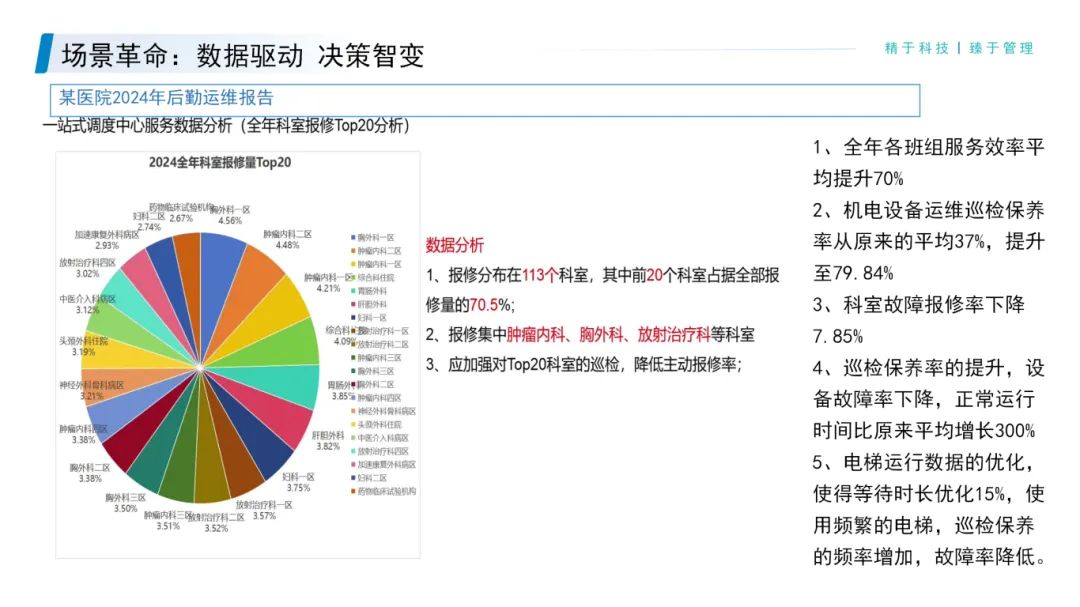The image size is (1080, 607).
Task: Click the 妇科一区 legend entry
Action: point(369,318)
